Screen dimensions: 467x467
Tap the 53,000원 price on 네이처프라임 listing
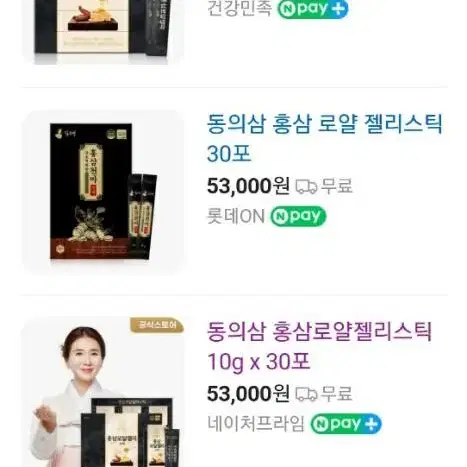pyautogui.click(x=248, y=394)
